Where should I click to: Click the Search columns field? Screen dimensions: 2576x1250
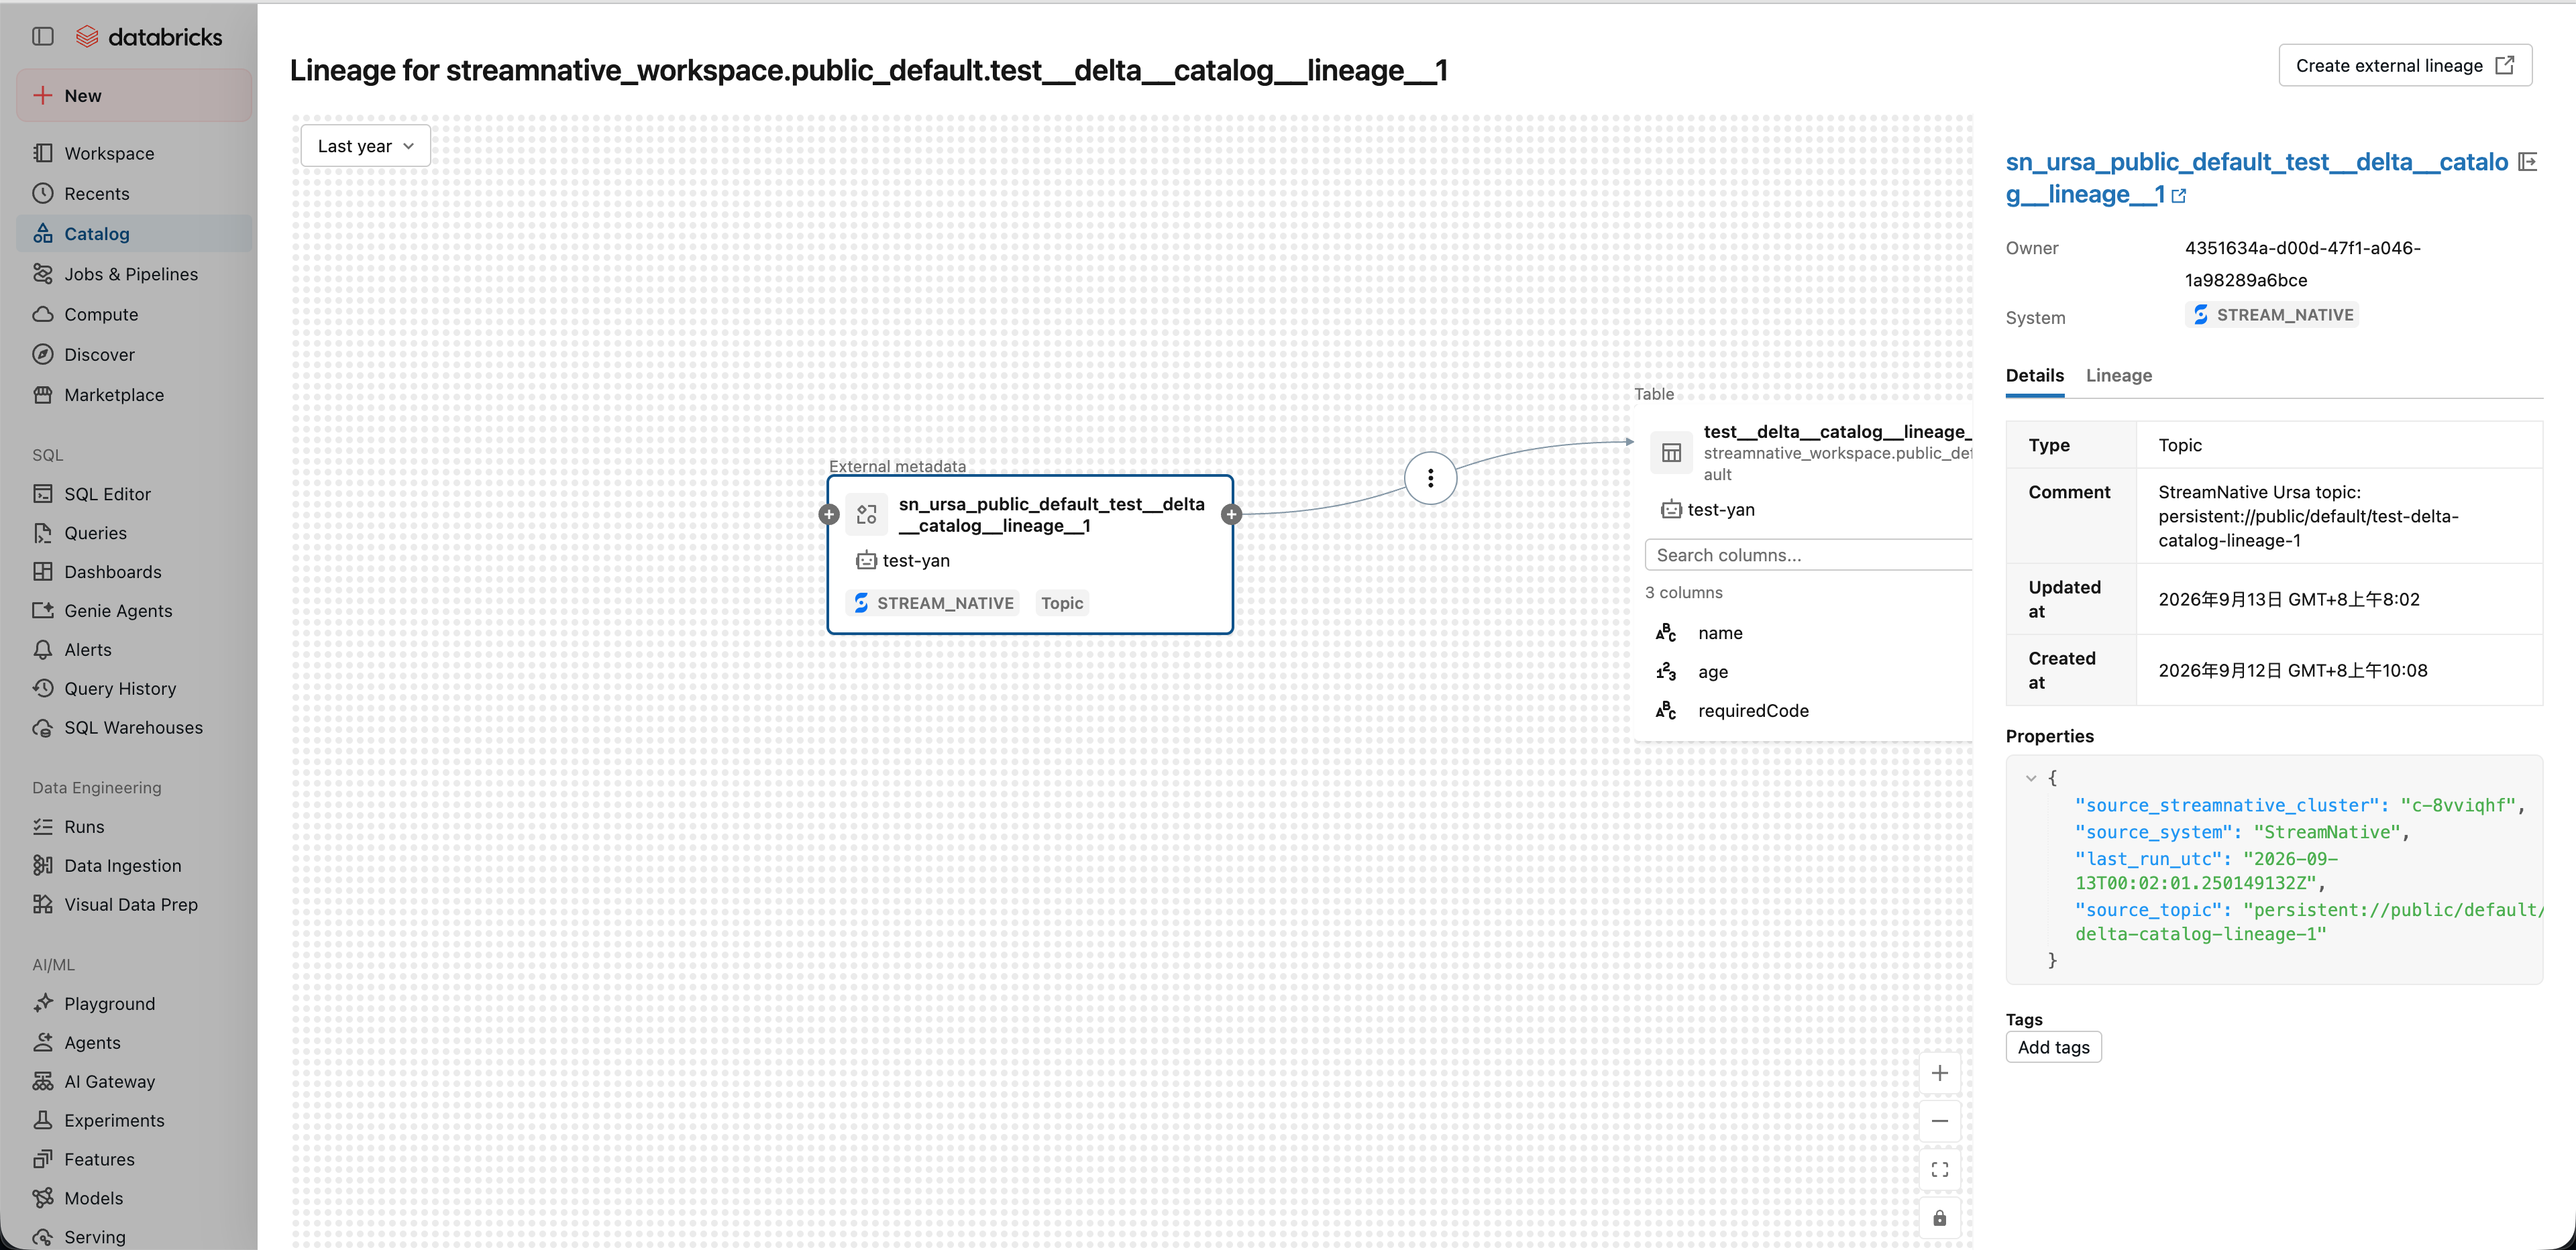[1808, 555]
